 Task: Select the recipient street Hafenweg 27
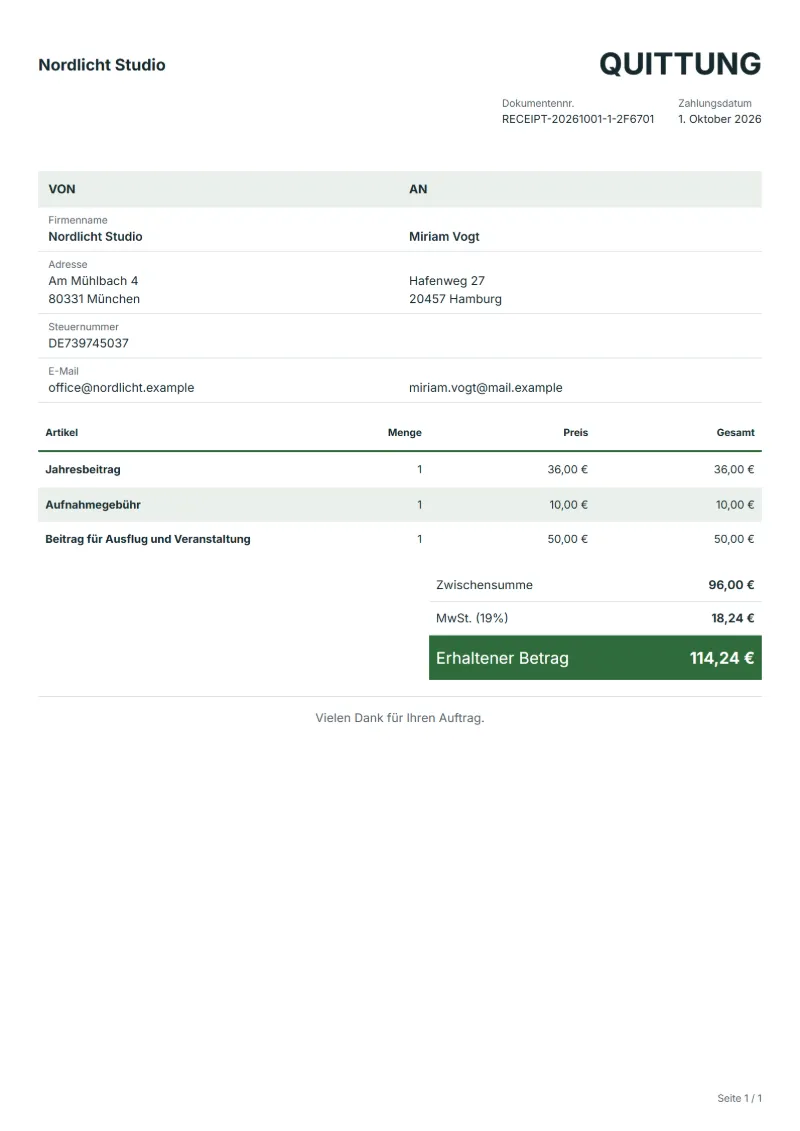click(447, 281)
